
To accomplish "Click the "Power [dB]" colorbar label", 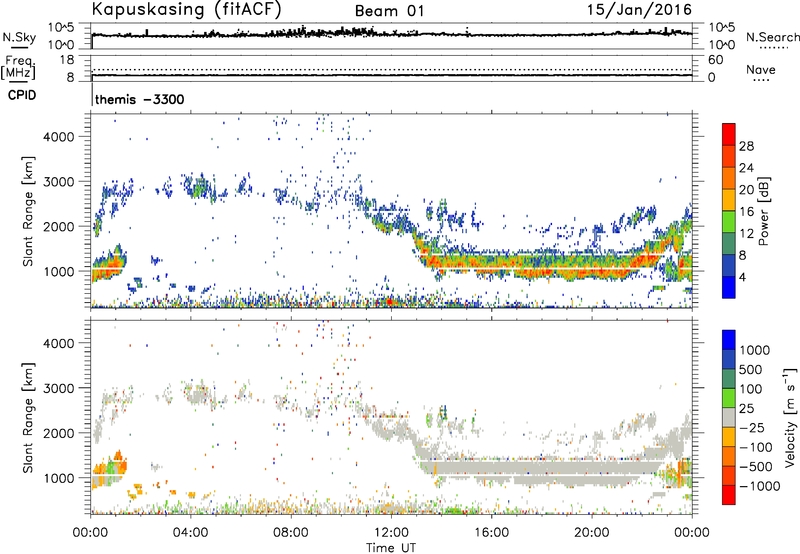I will 763,211.
